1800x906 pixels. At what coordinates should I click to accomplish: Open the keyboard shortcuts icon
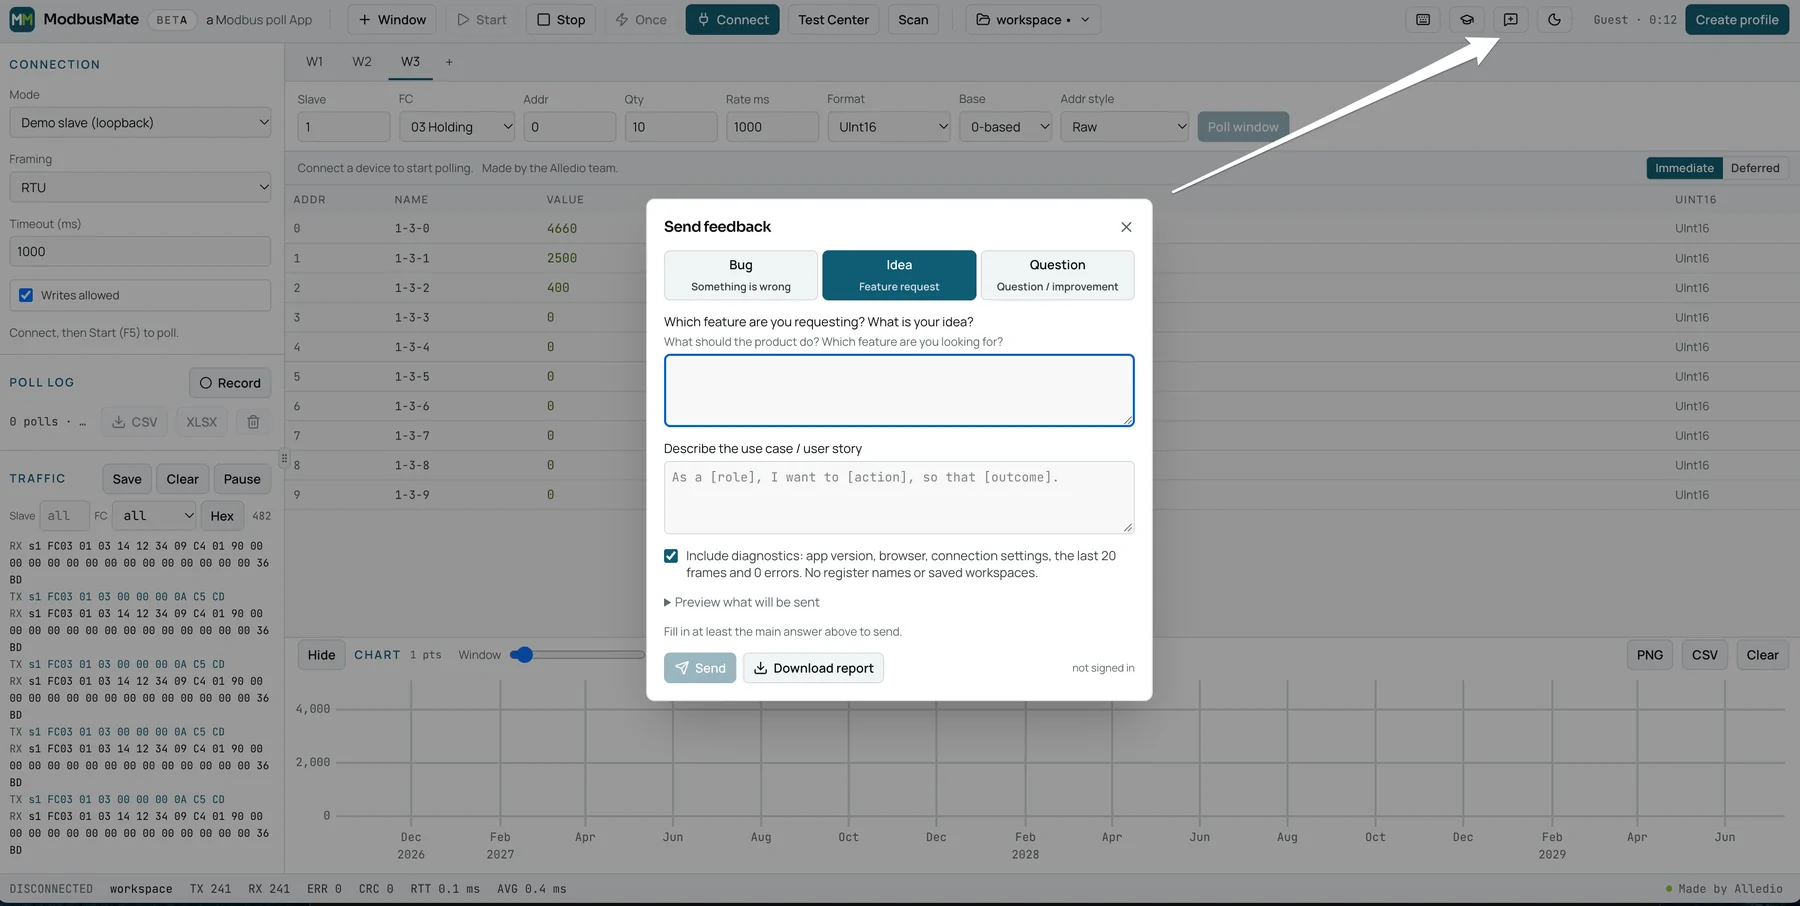pos(1423,20)
